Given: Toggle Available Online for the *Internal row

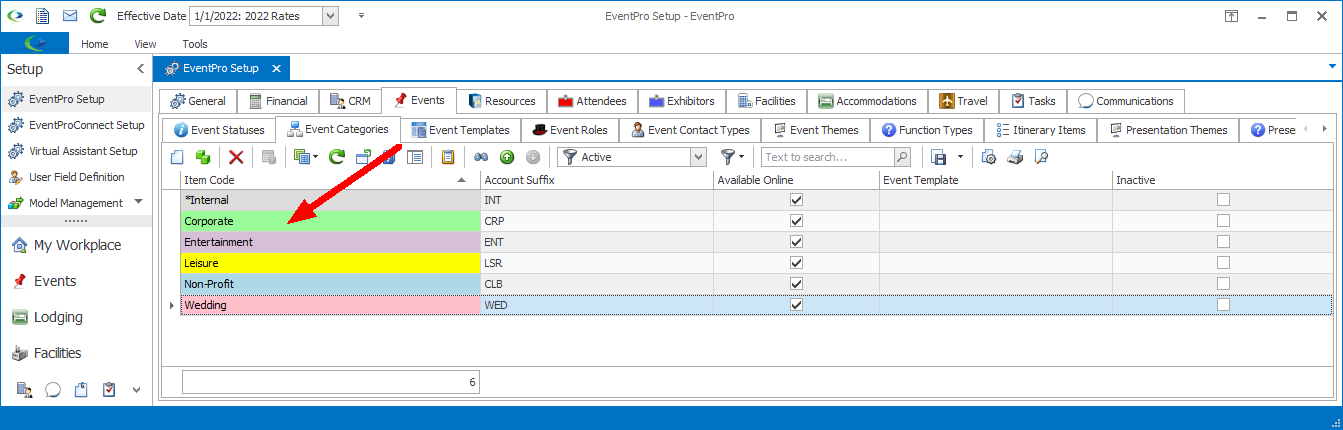Looking at the screenshot, I should tap(796, 200).
